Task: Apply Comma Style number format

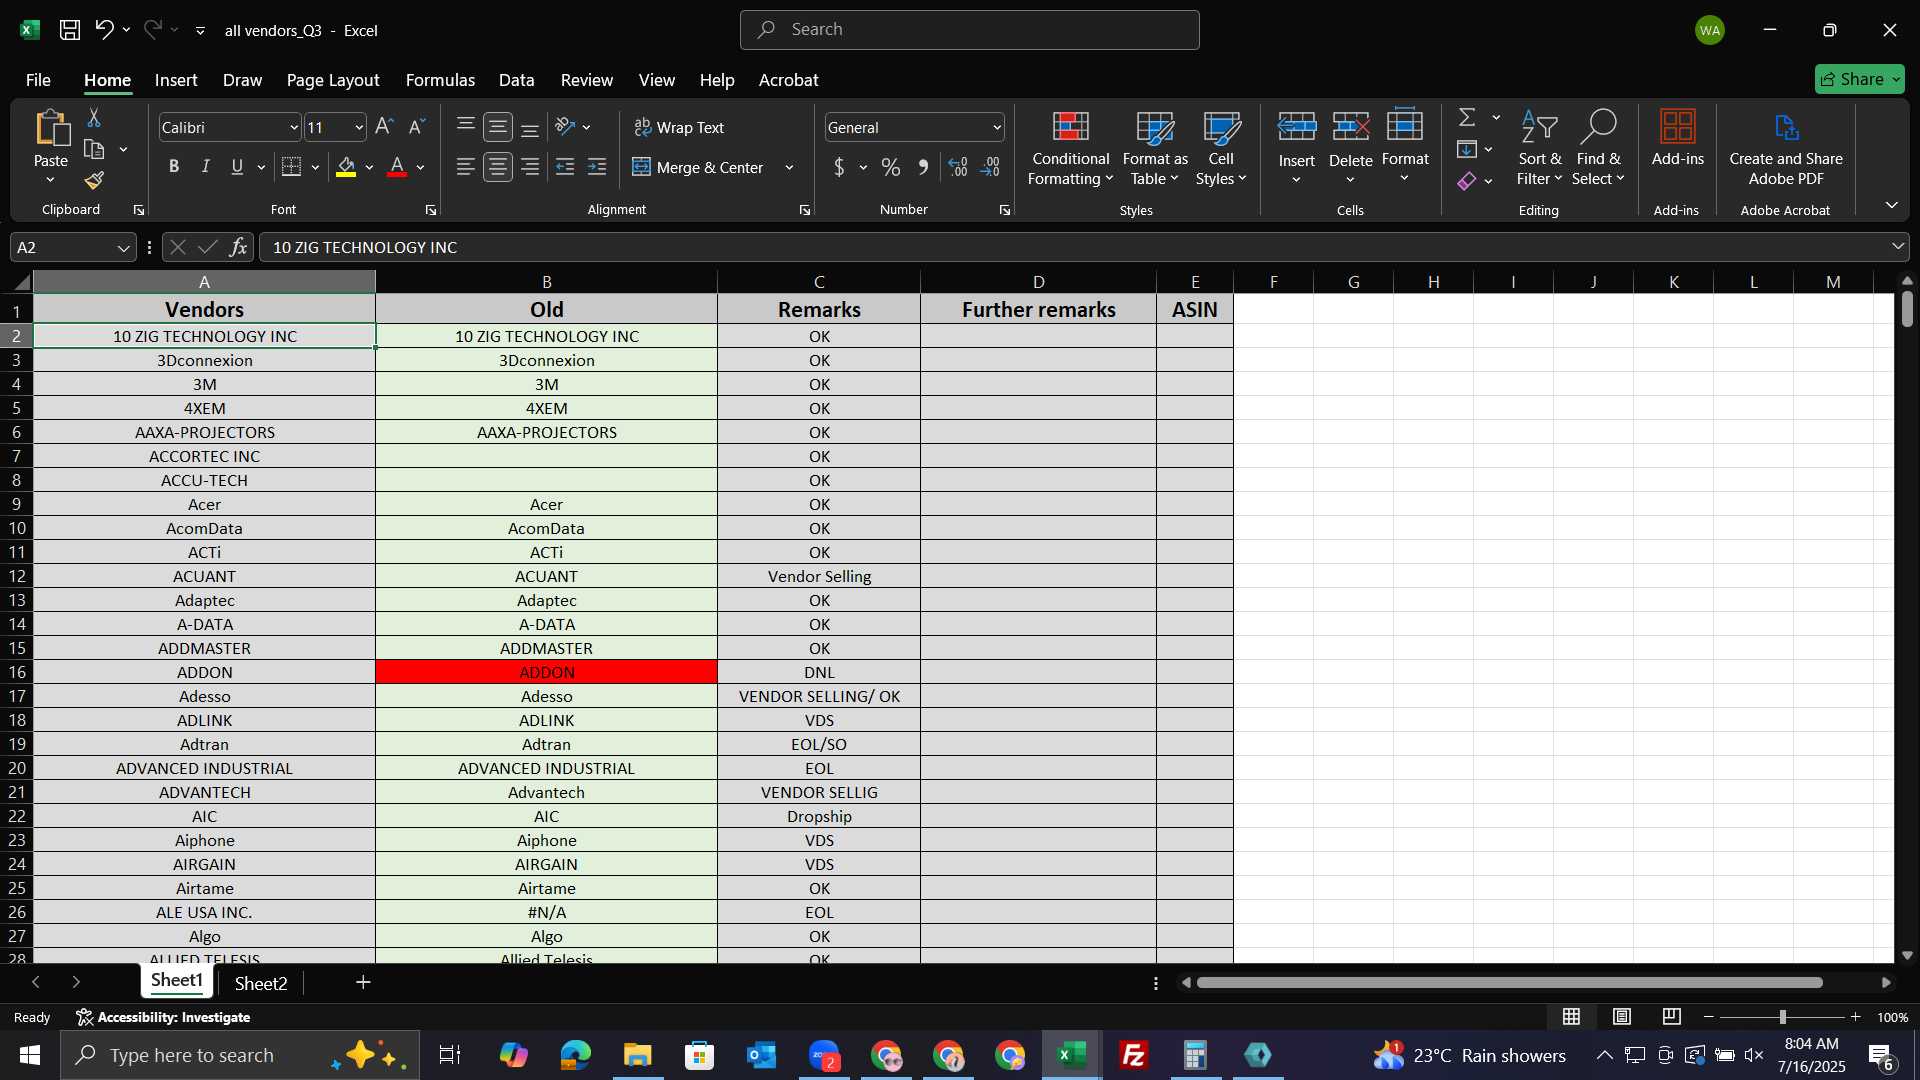Action: pyautogui.click(x=923, y=167)
